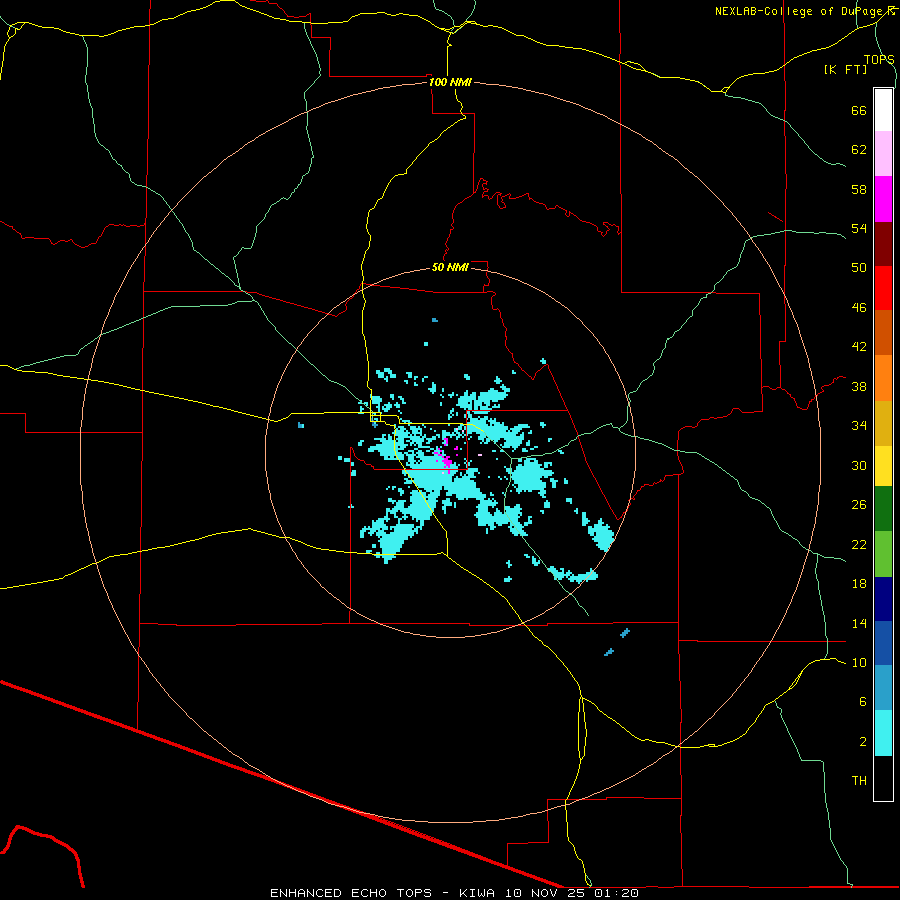Click the yellow 34 kft legend swatch

click(x=883, y=466)
